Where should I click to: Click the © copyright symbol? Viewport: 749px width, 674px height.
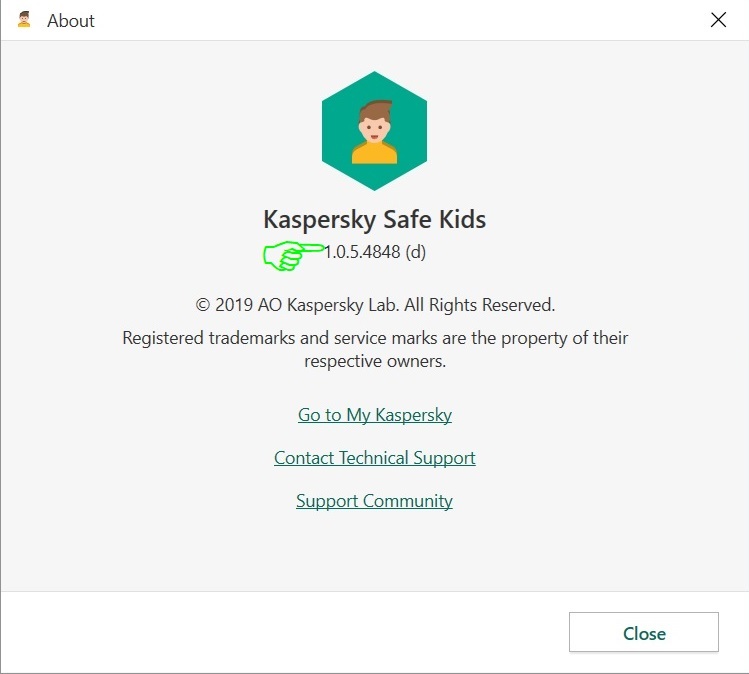(x=202, y=305)
